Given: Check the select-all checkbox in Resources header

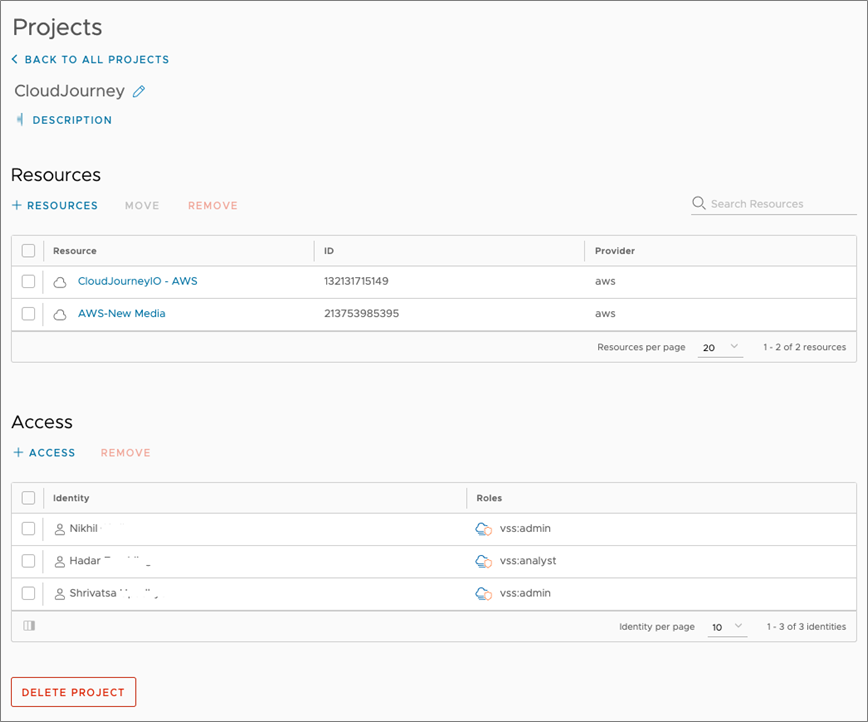Looking at the screenshot, I should [28, 250].
